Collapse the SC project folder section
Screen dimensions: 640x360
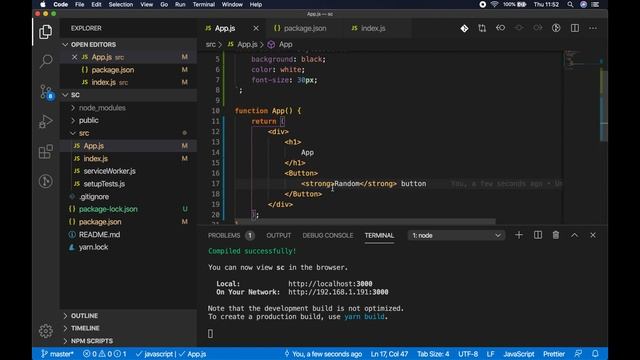[x=65, y=95]
